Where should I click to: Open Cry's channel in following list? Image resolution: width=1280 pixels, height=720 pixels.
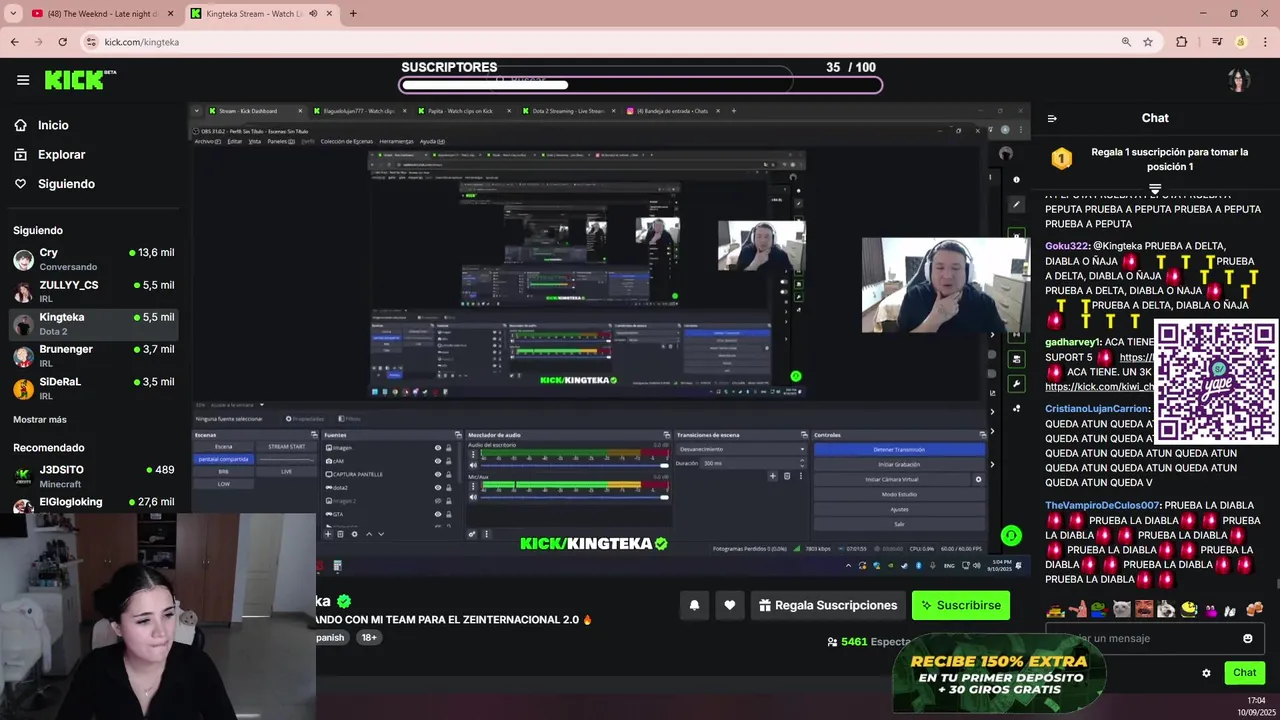pyautogui.click(x=94, y=259)
